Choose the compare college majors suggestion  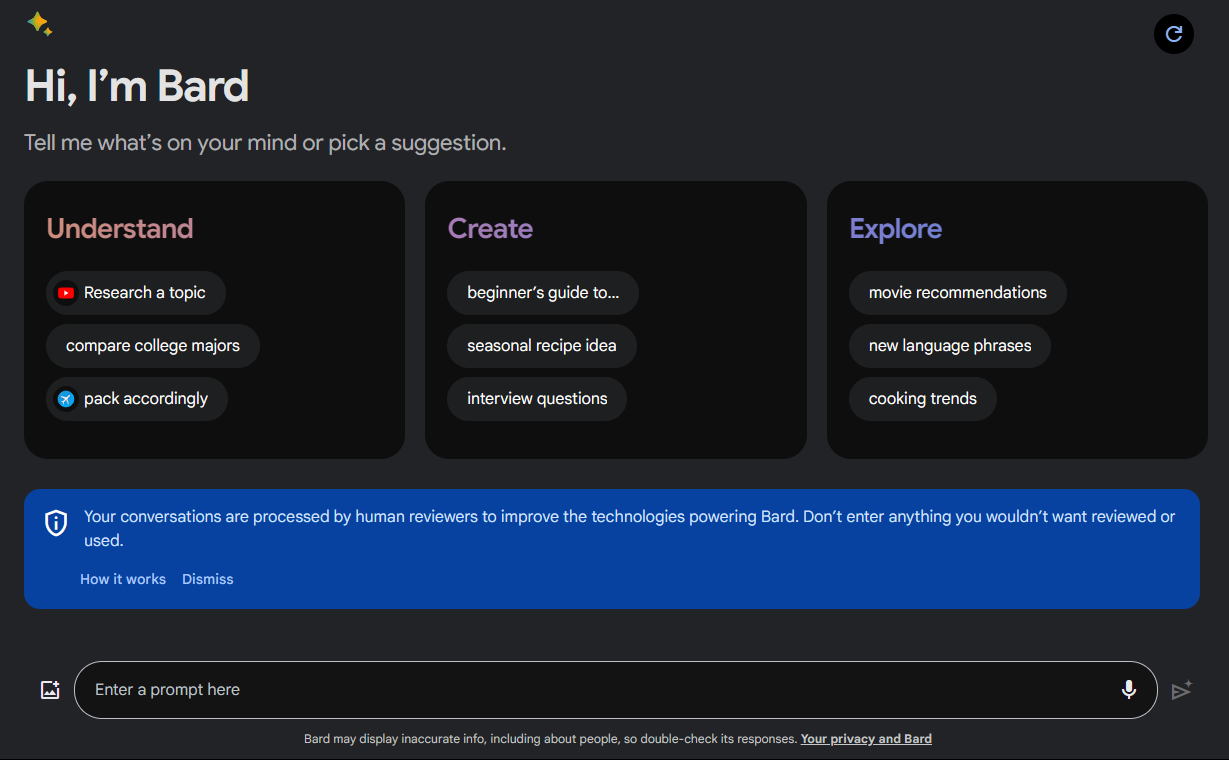click(152, 345)
